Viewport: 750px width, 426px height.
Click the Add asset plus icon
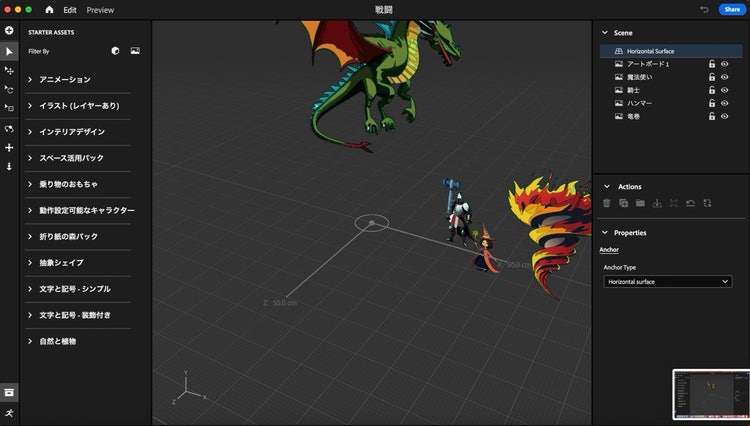pyautogui.click(x=9, y=31)
